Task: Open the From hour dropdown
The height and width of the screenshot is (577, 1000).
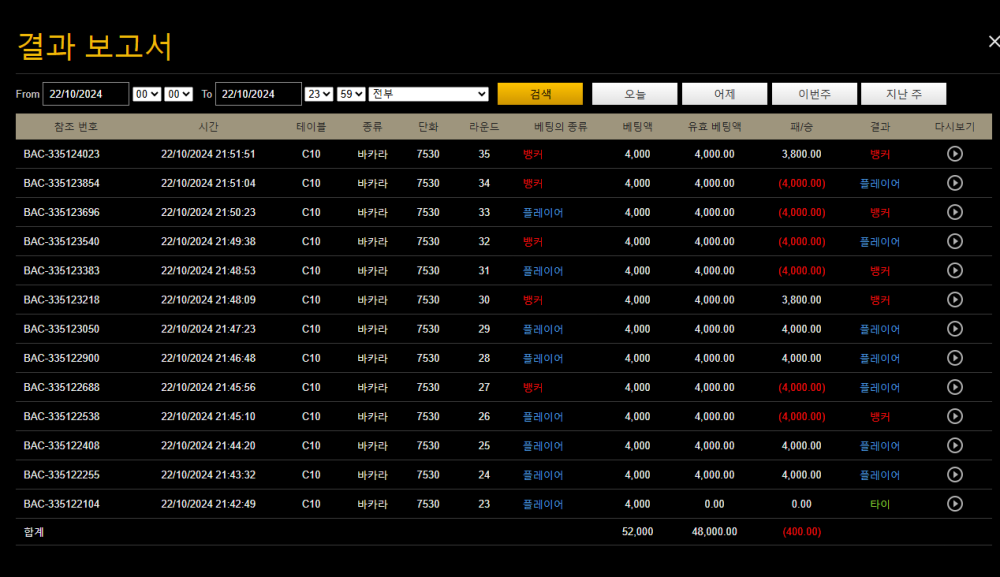Action: point(146,94)
